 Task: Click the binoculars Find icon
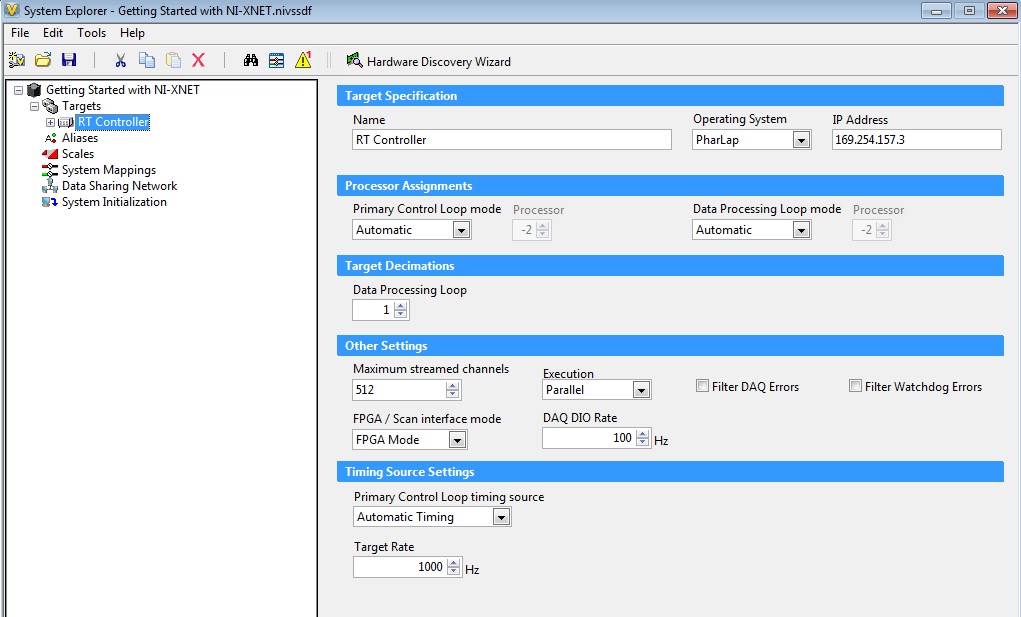point(251,61)
